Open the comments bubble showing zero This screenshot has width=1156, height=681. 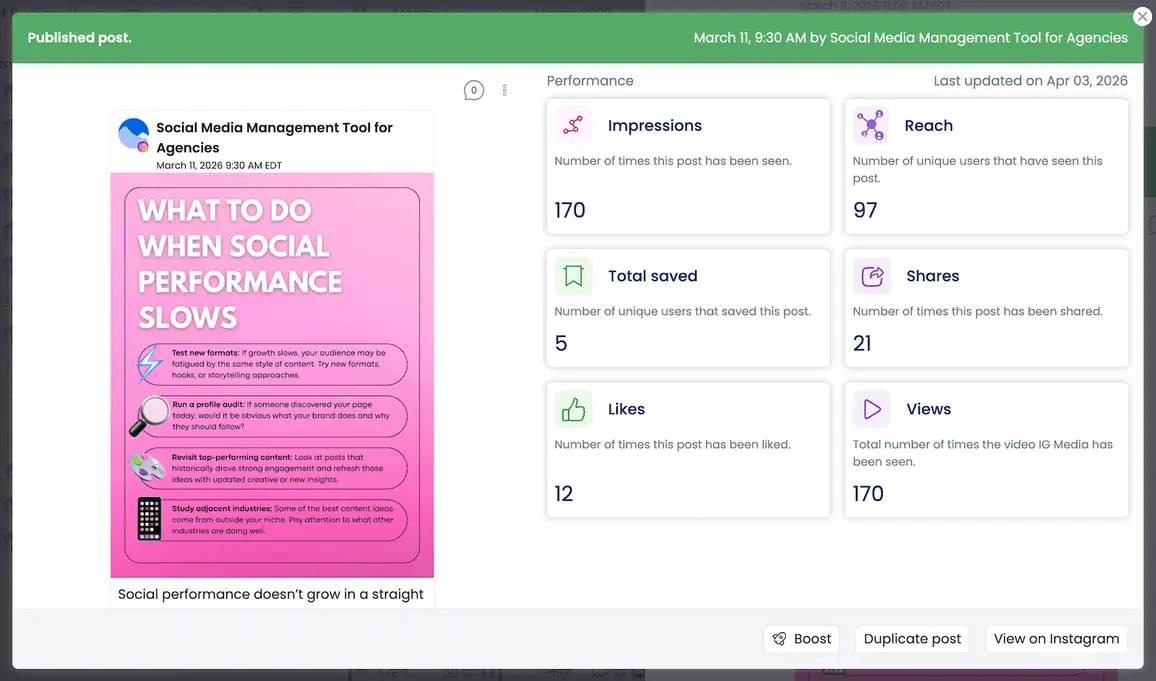[x=473, y=89]
